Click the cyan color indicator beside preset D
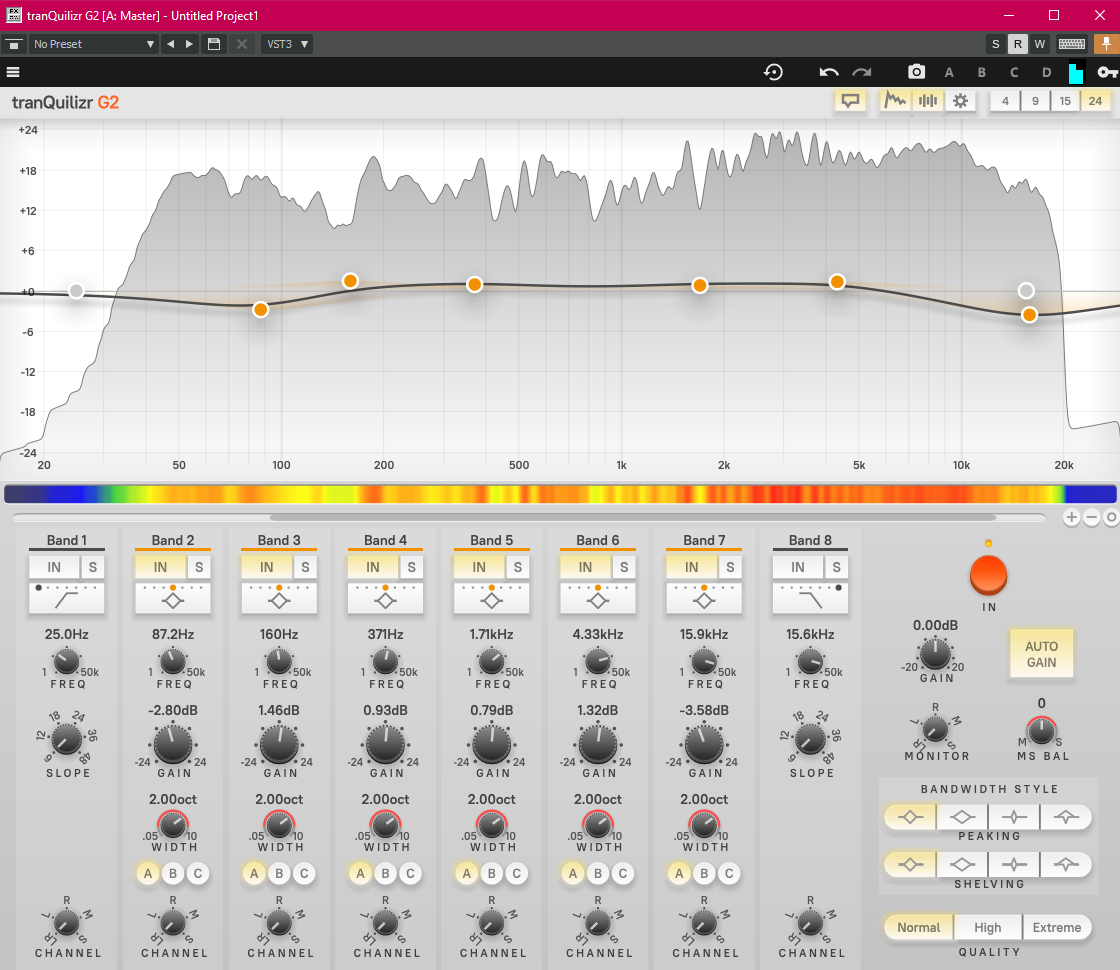 1075,73
